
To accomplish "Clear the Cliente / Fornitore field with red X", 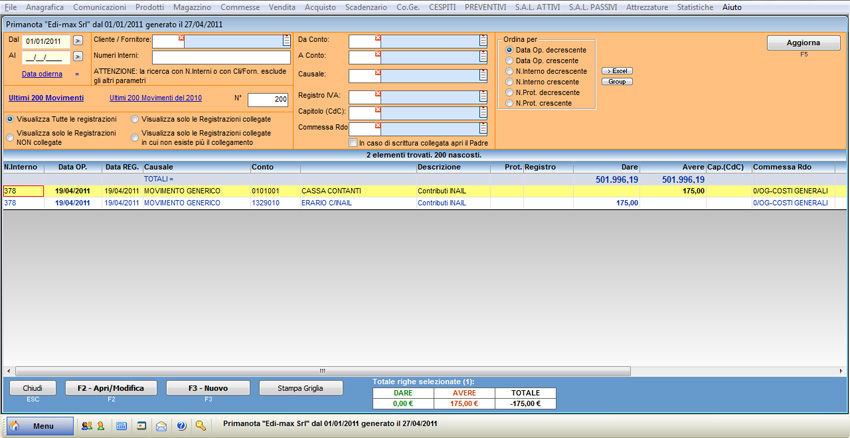I will 181,39.
